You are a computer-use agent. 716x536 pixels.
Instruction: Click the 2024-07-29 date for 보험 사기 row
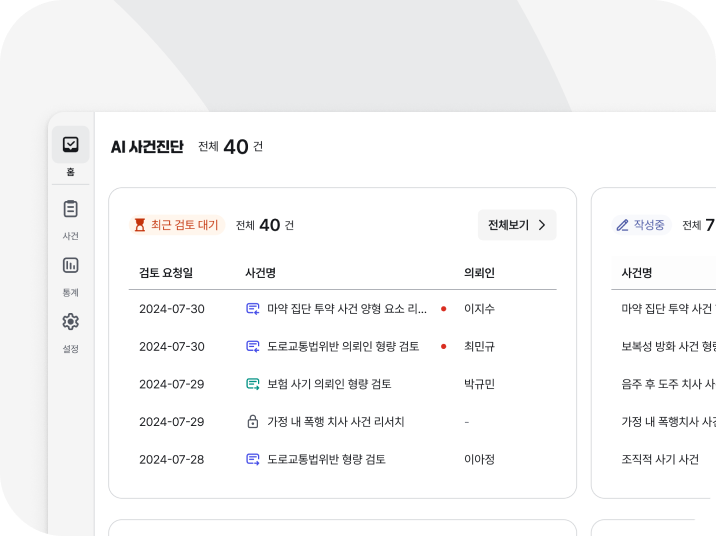(172, 384)
